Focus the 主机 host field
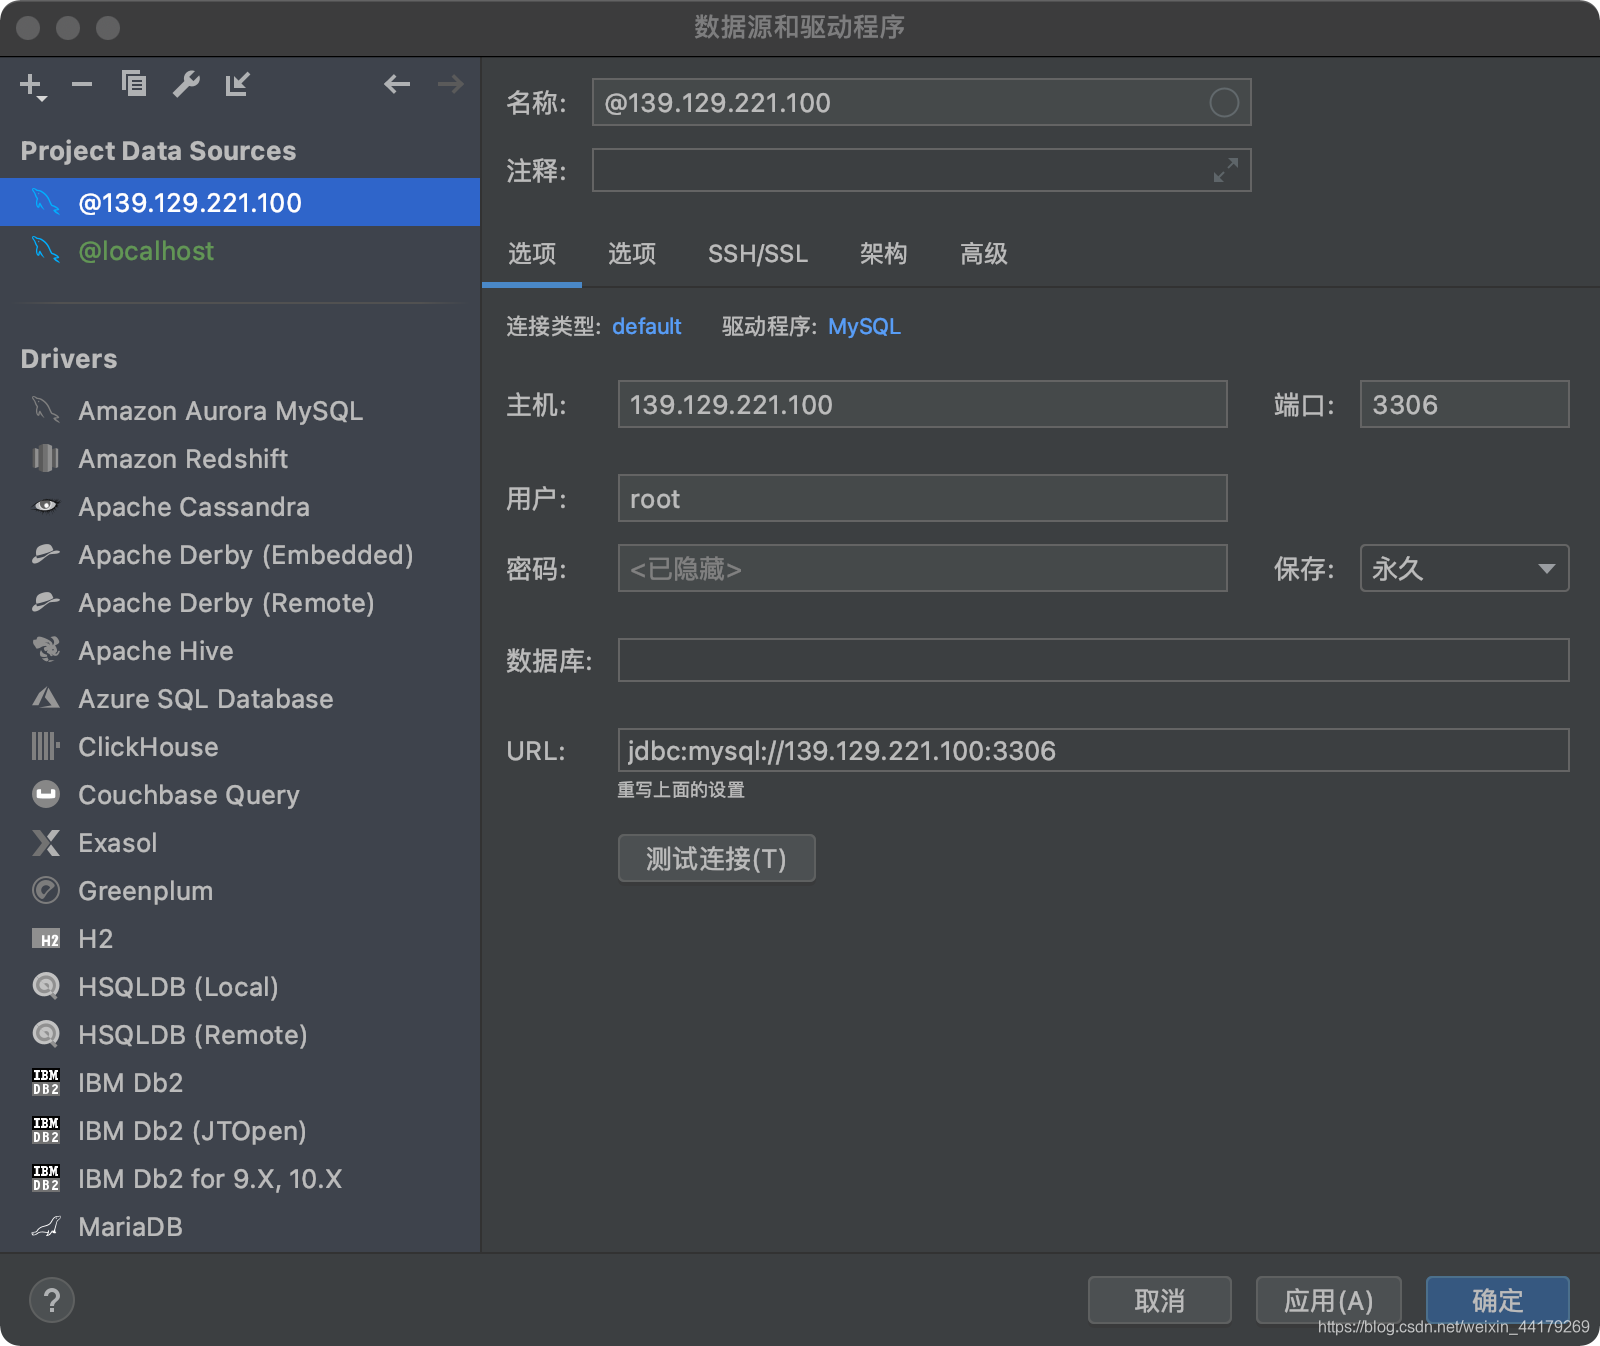1600x1346 pixels. tap(922, 404)
